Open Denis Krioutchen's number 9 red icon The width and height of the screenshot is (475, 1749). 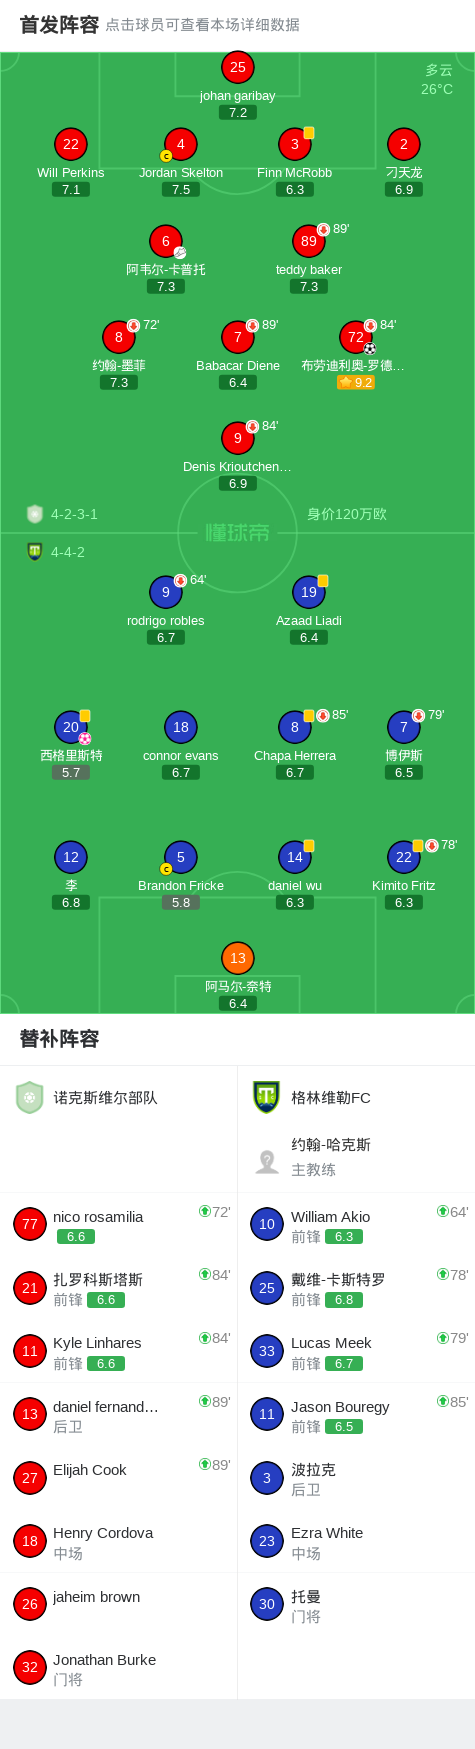click(x=238, y=438)
